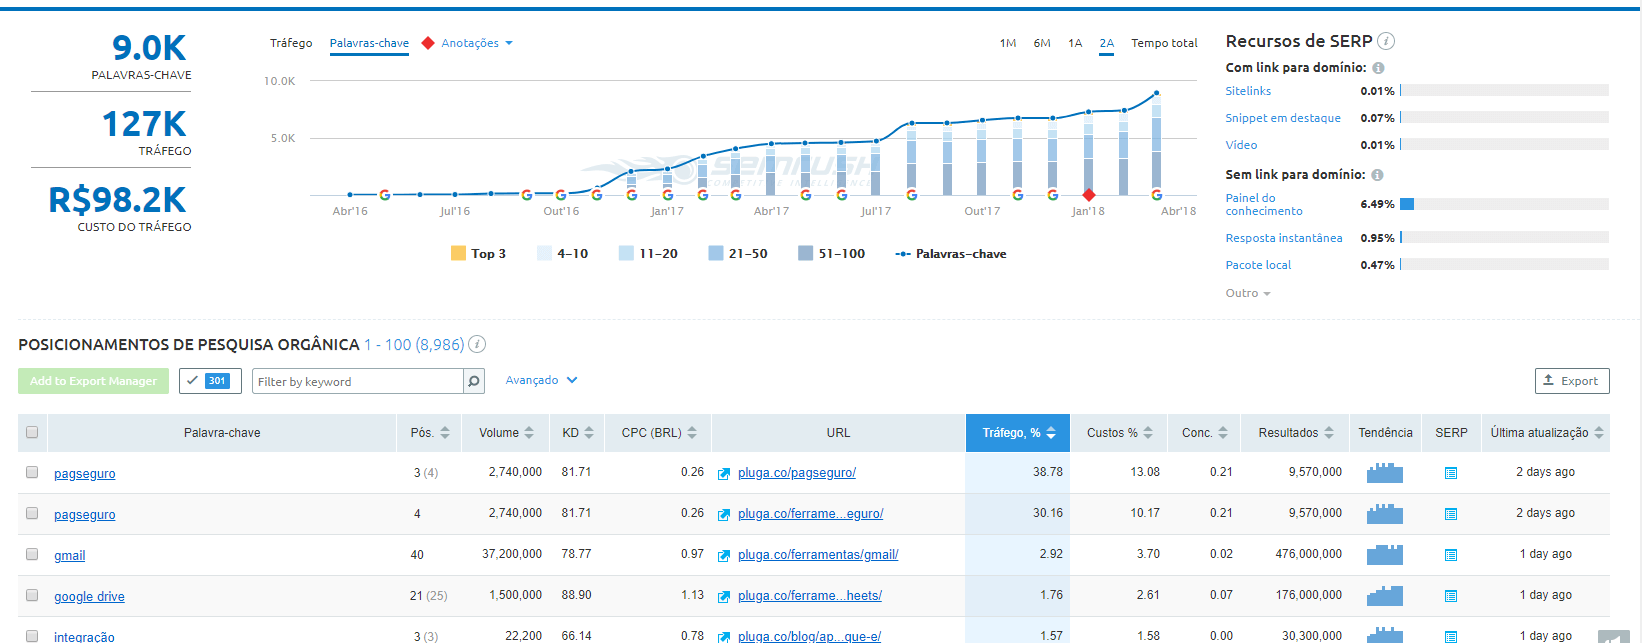Click Add to Export Manager button
This screenshot has width=1642, height=643.
click(93, 381)
